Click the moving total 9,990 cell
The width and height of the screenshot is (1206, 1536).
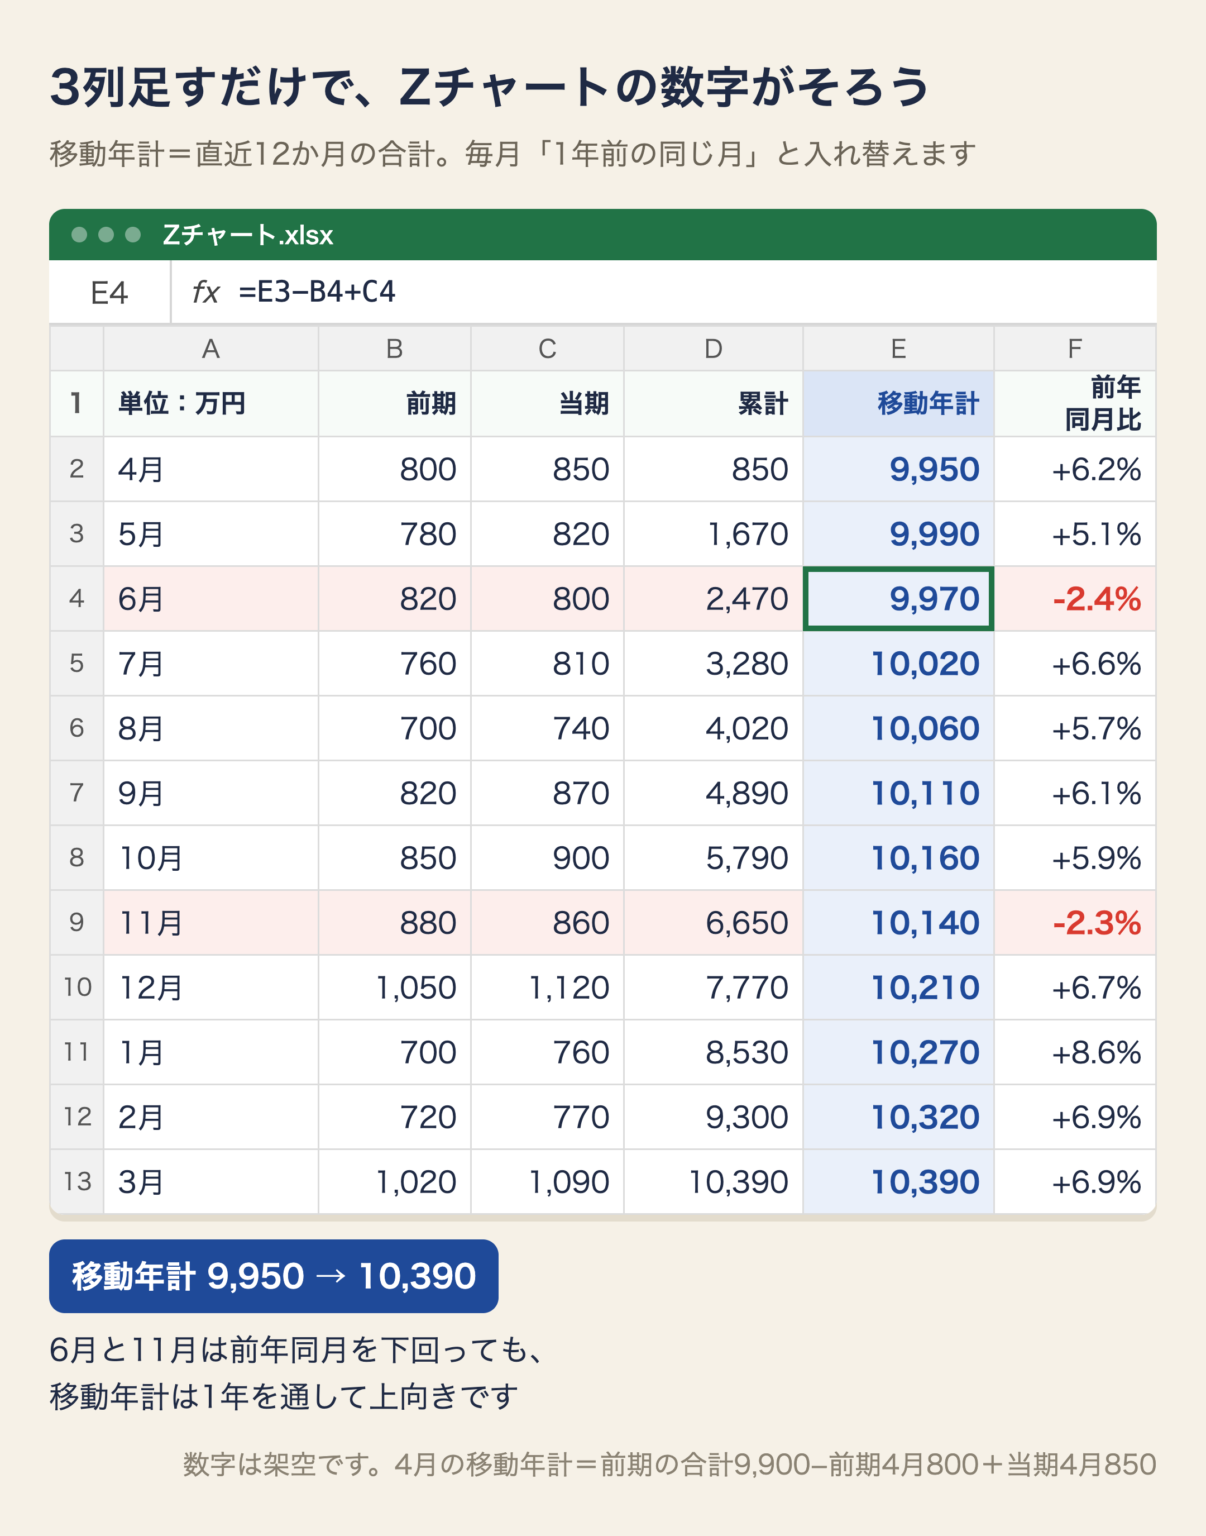pyautogui.click(x=899, y=534)
